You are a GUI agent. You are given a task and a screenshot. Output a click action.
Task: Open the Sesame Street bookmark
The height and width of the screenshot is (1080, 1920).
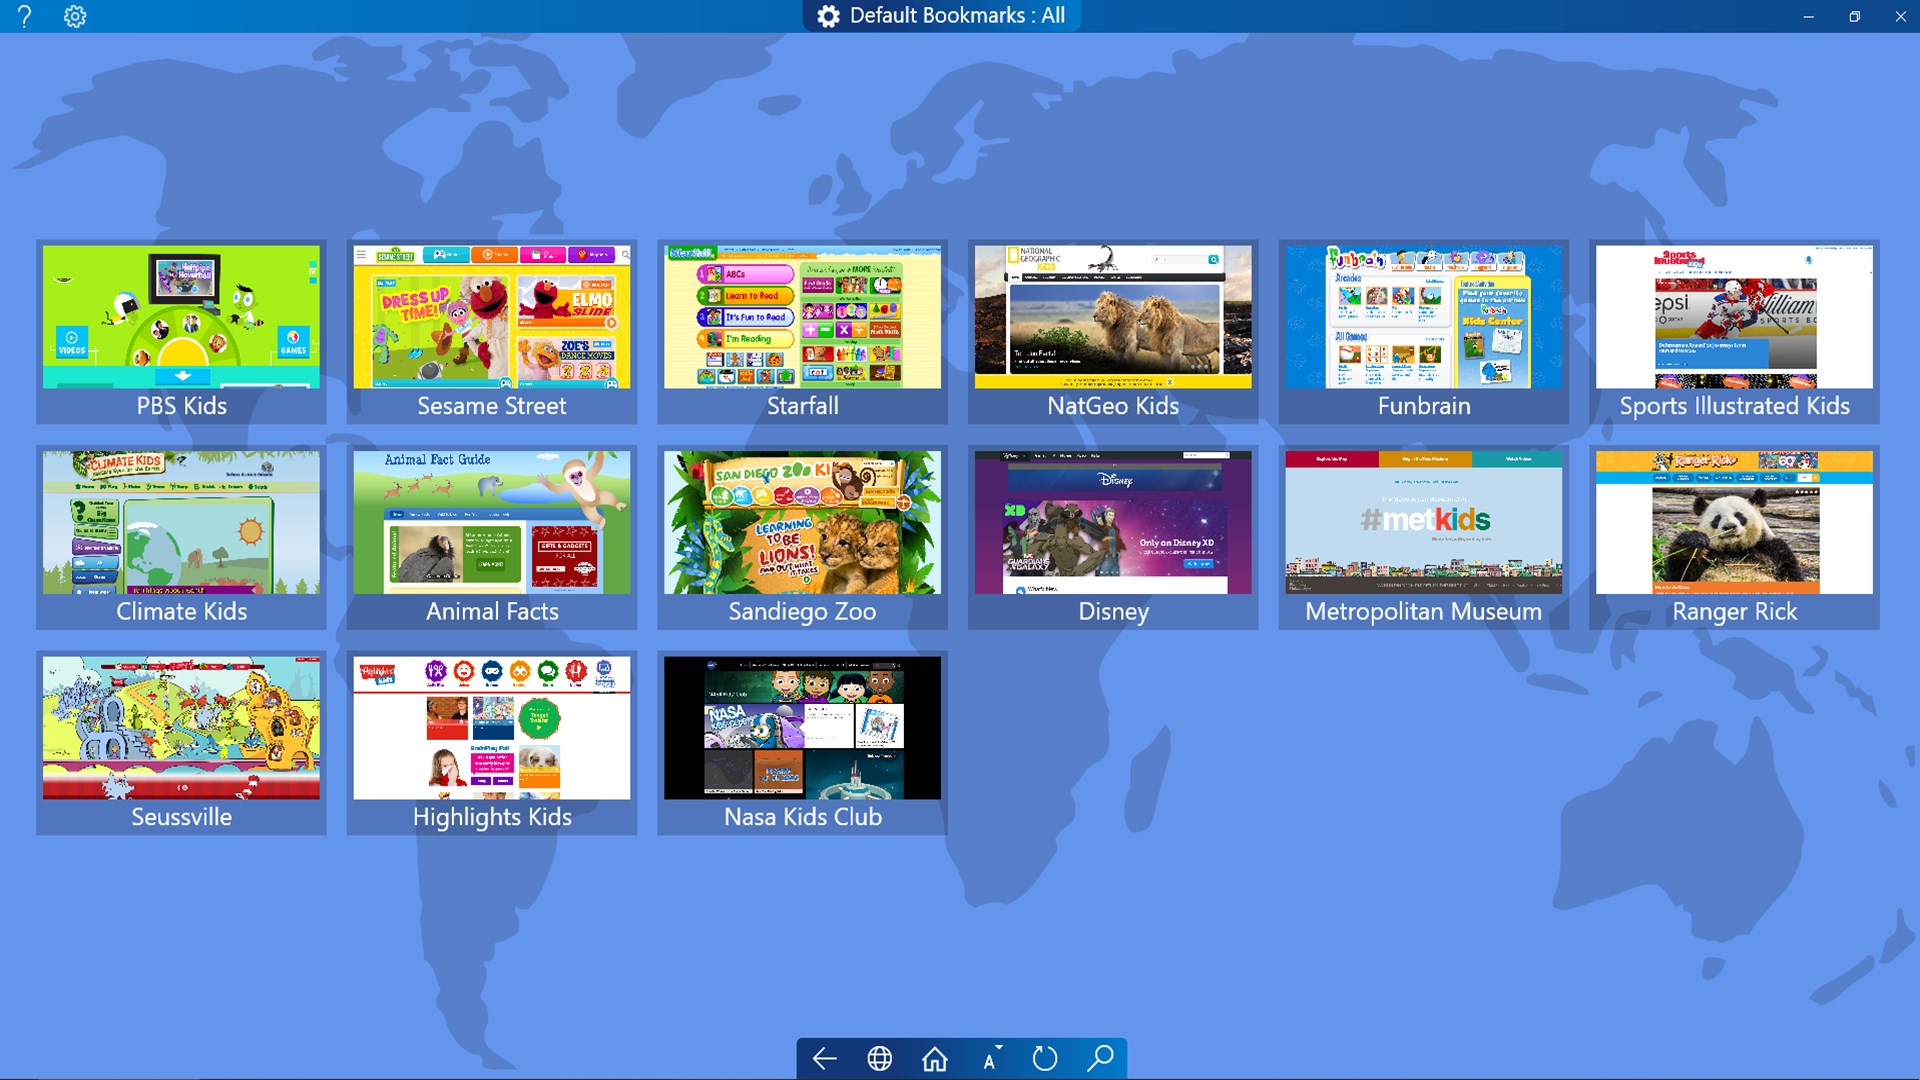(491, 331)
